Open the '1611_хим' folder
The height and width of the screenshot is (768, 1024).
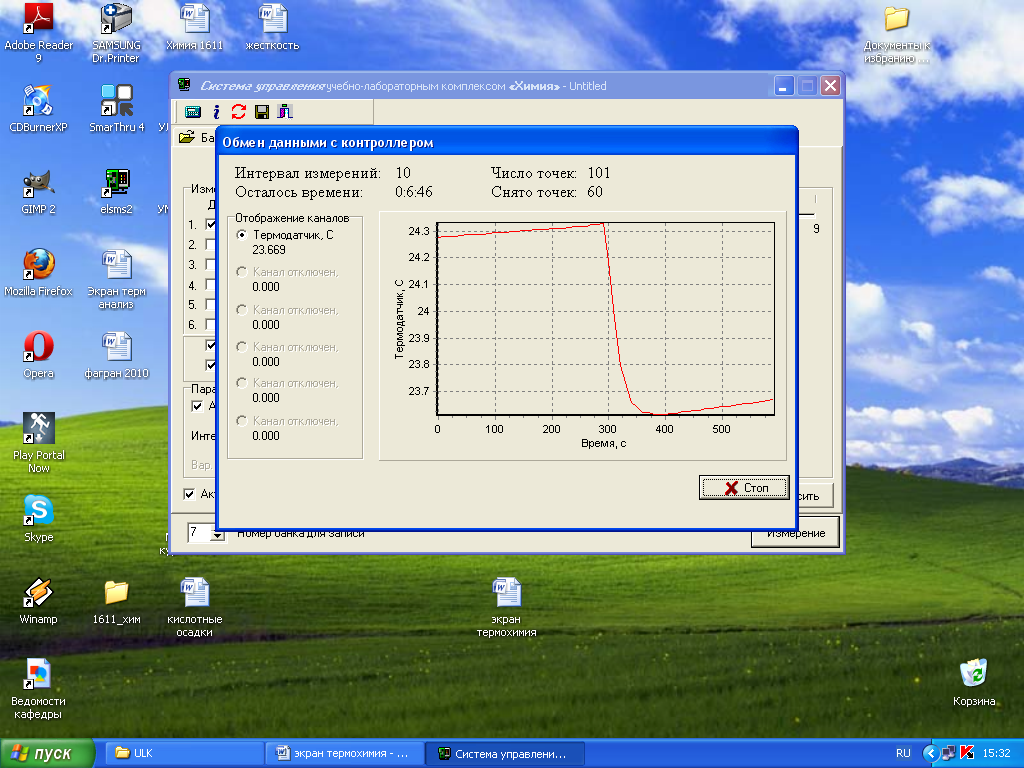click(116, 601)
